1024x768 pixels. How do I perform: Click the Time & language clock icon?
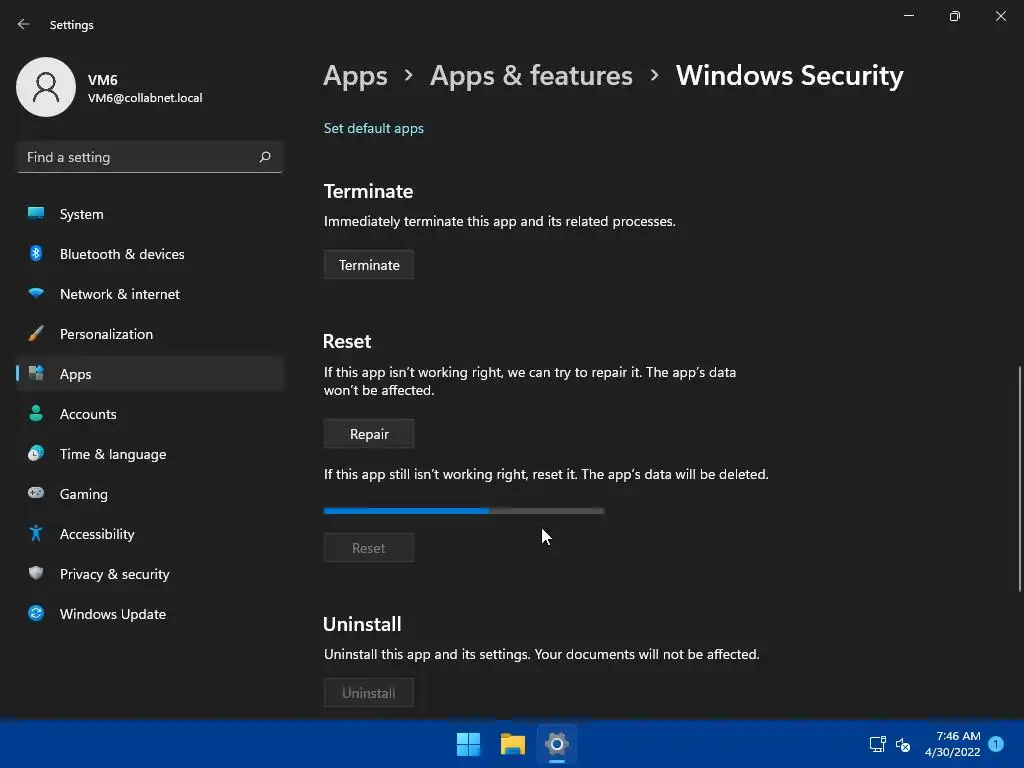pos(36,453)
